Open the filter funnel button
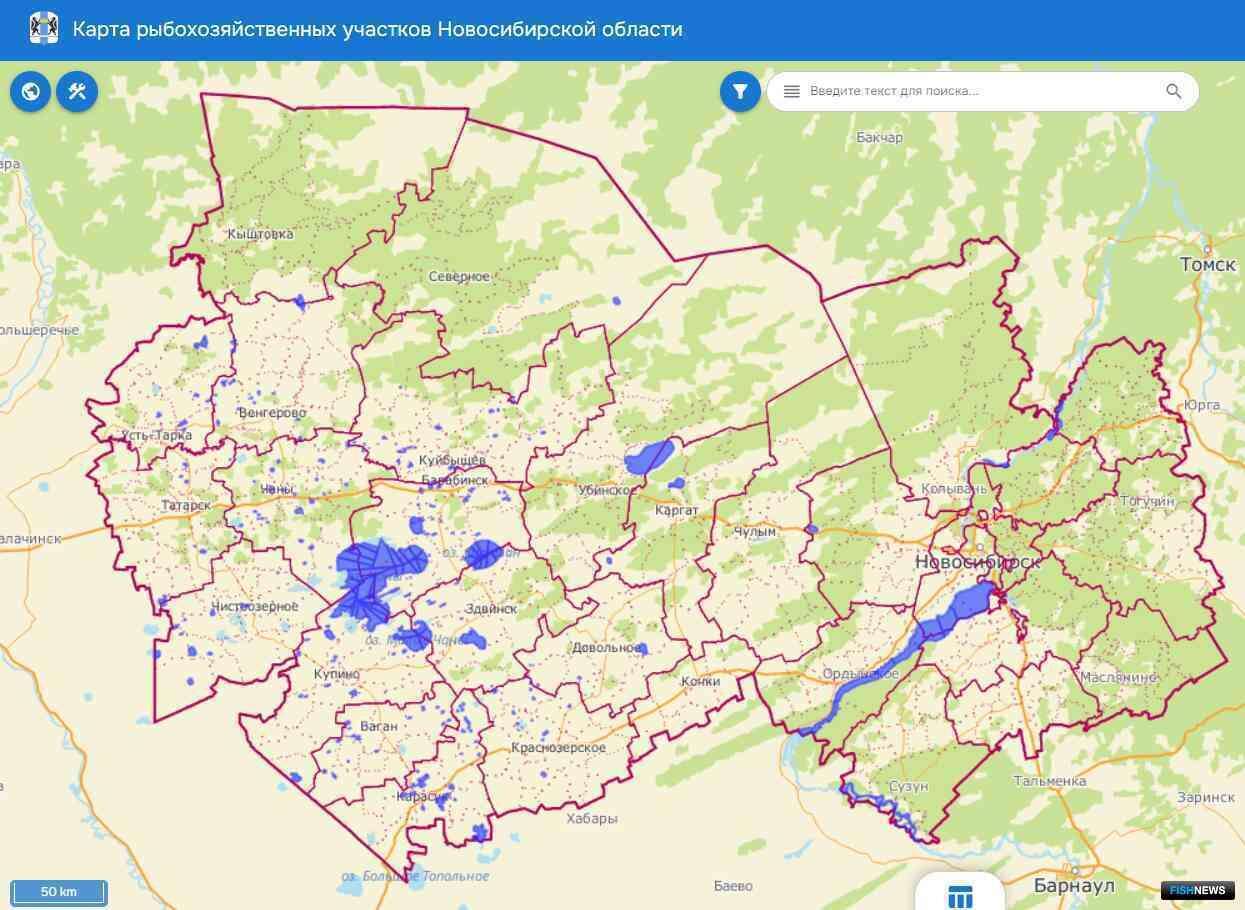Viewport: 1245px width, 910px height. 740,92
